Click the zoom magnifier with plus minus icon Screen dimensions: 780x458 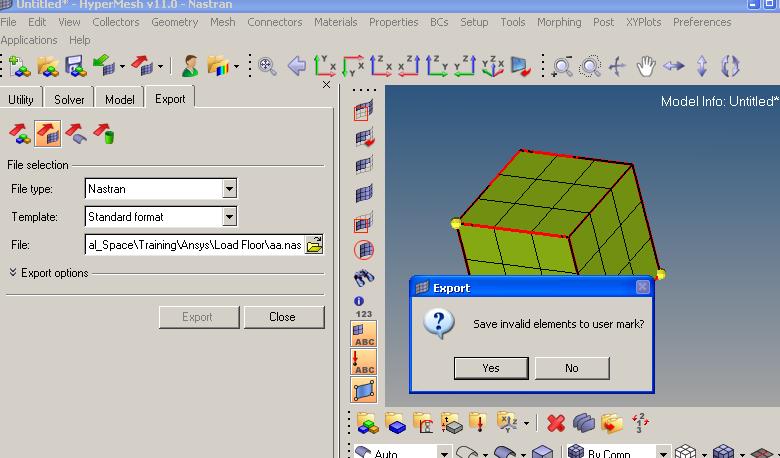(562, 67)
